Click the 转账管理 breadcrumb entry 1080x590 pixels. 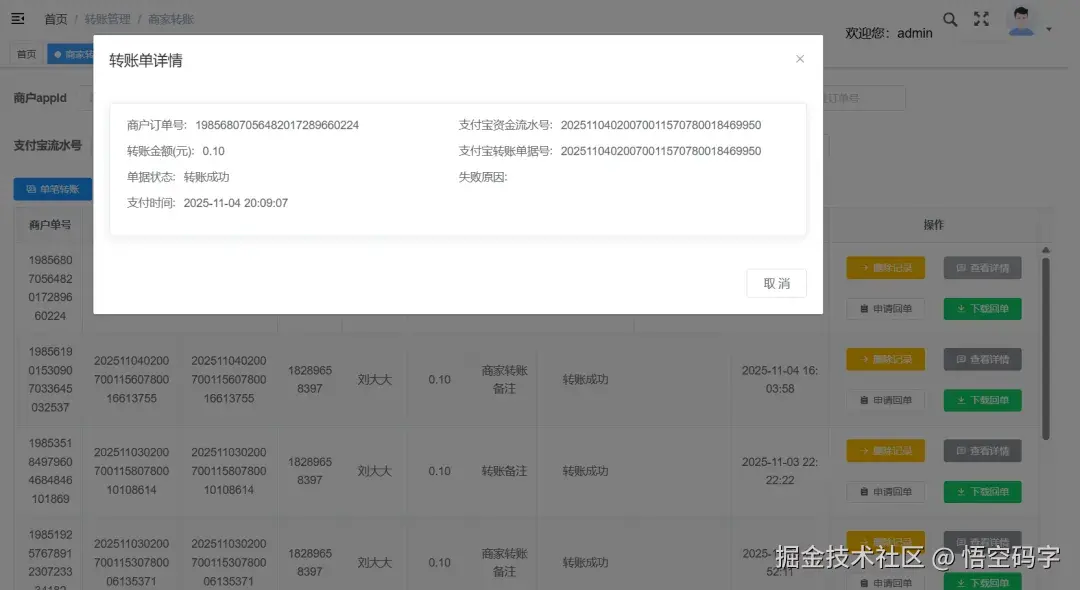[108, 18]
